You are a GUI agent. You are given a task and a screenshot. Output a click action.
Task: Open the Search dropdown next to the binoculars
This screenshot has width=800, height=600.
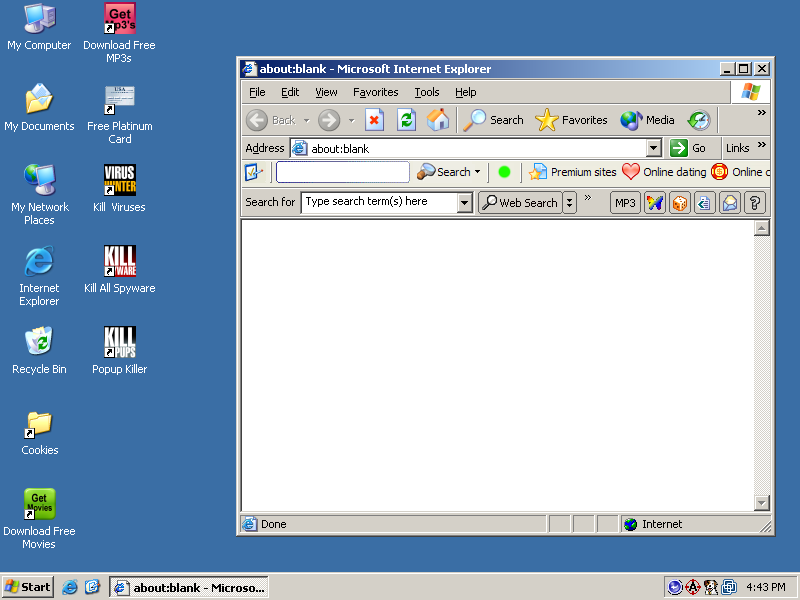click(478, 172)
